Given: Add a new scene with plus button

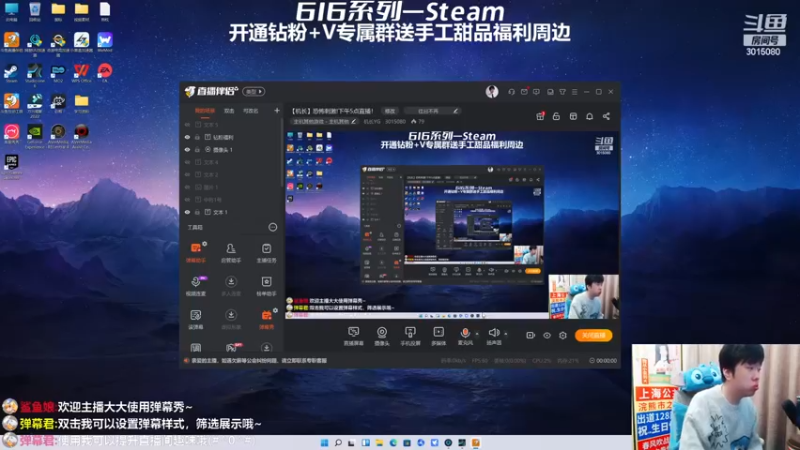Looking at the screenshot, I should [277, 110].
